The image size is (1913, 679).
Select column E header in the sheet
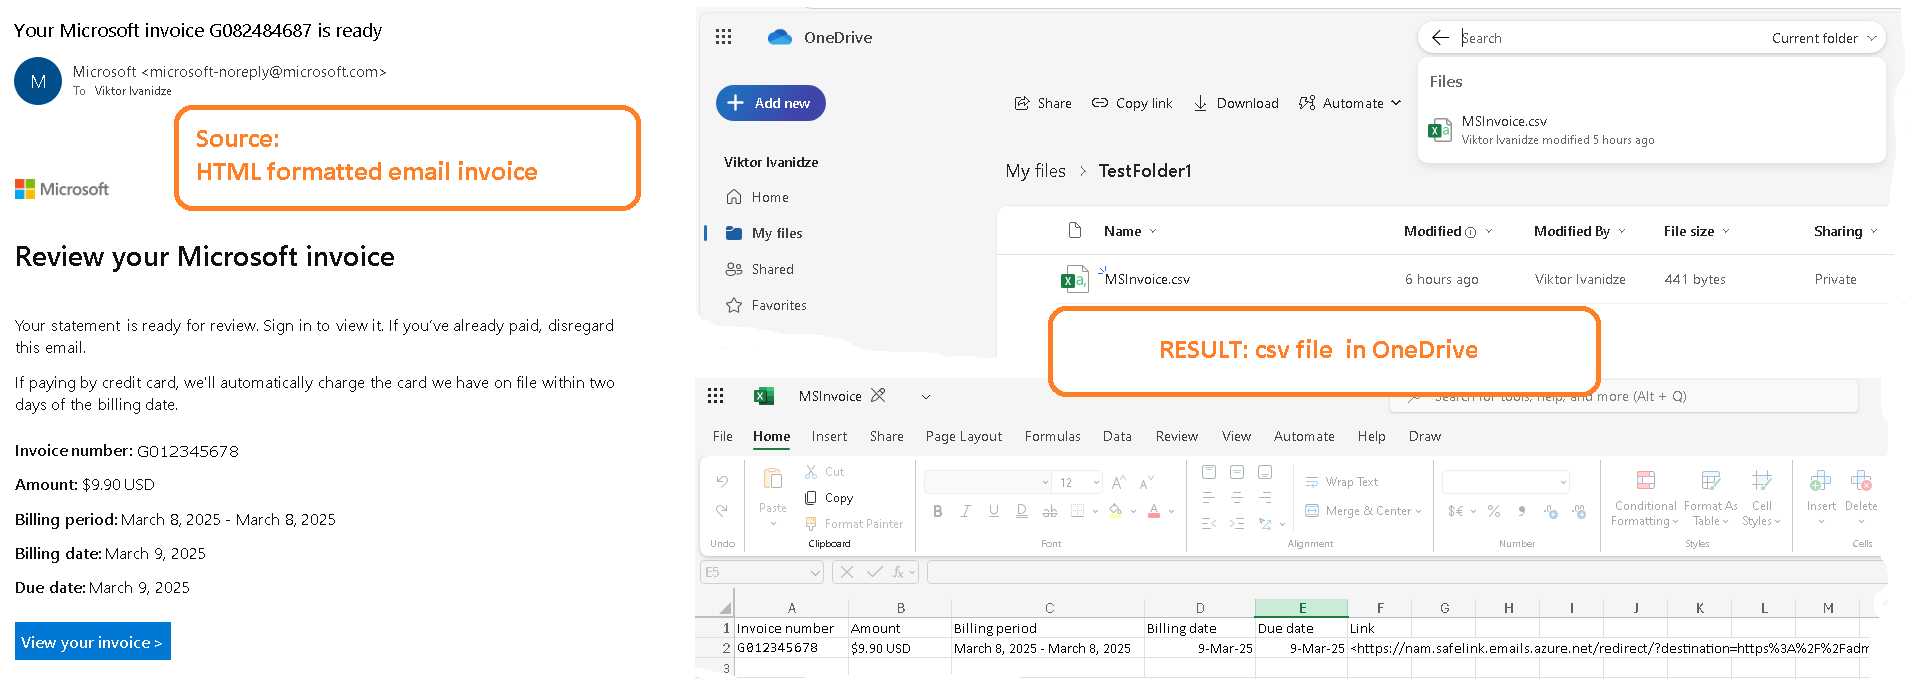[x=1302, y=608]
